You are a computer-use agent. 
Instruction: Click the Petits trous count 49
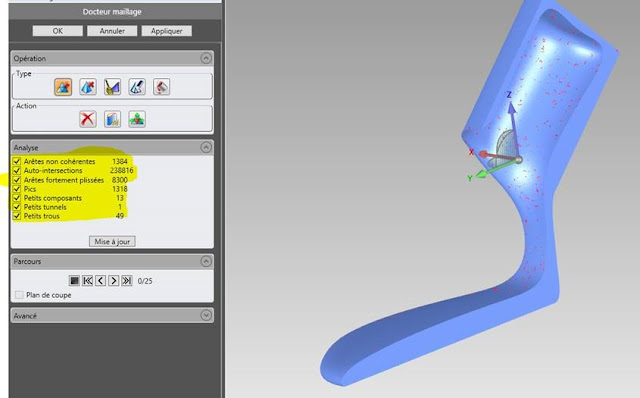pyautogui.click(x=120, y=216)
